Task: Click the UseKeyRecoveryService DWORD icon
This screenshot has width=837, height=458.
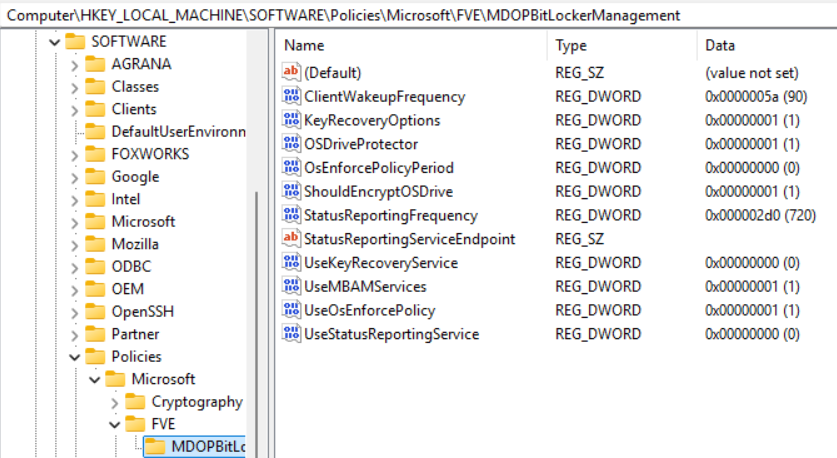Action: coord(291,262)
